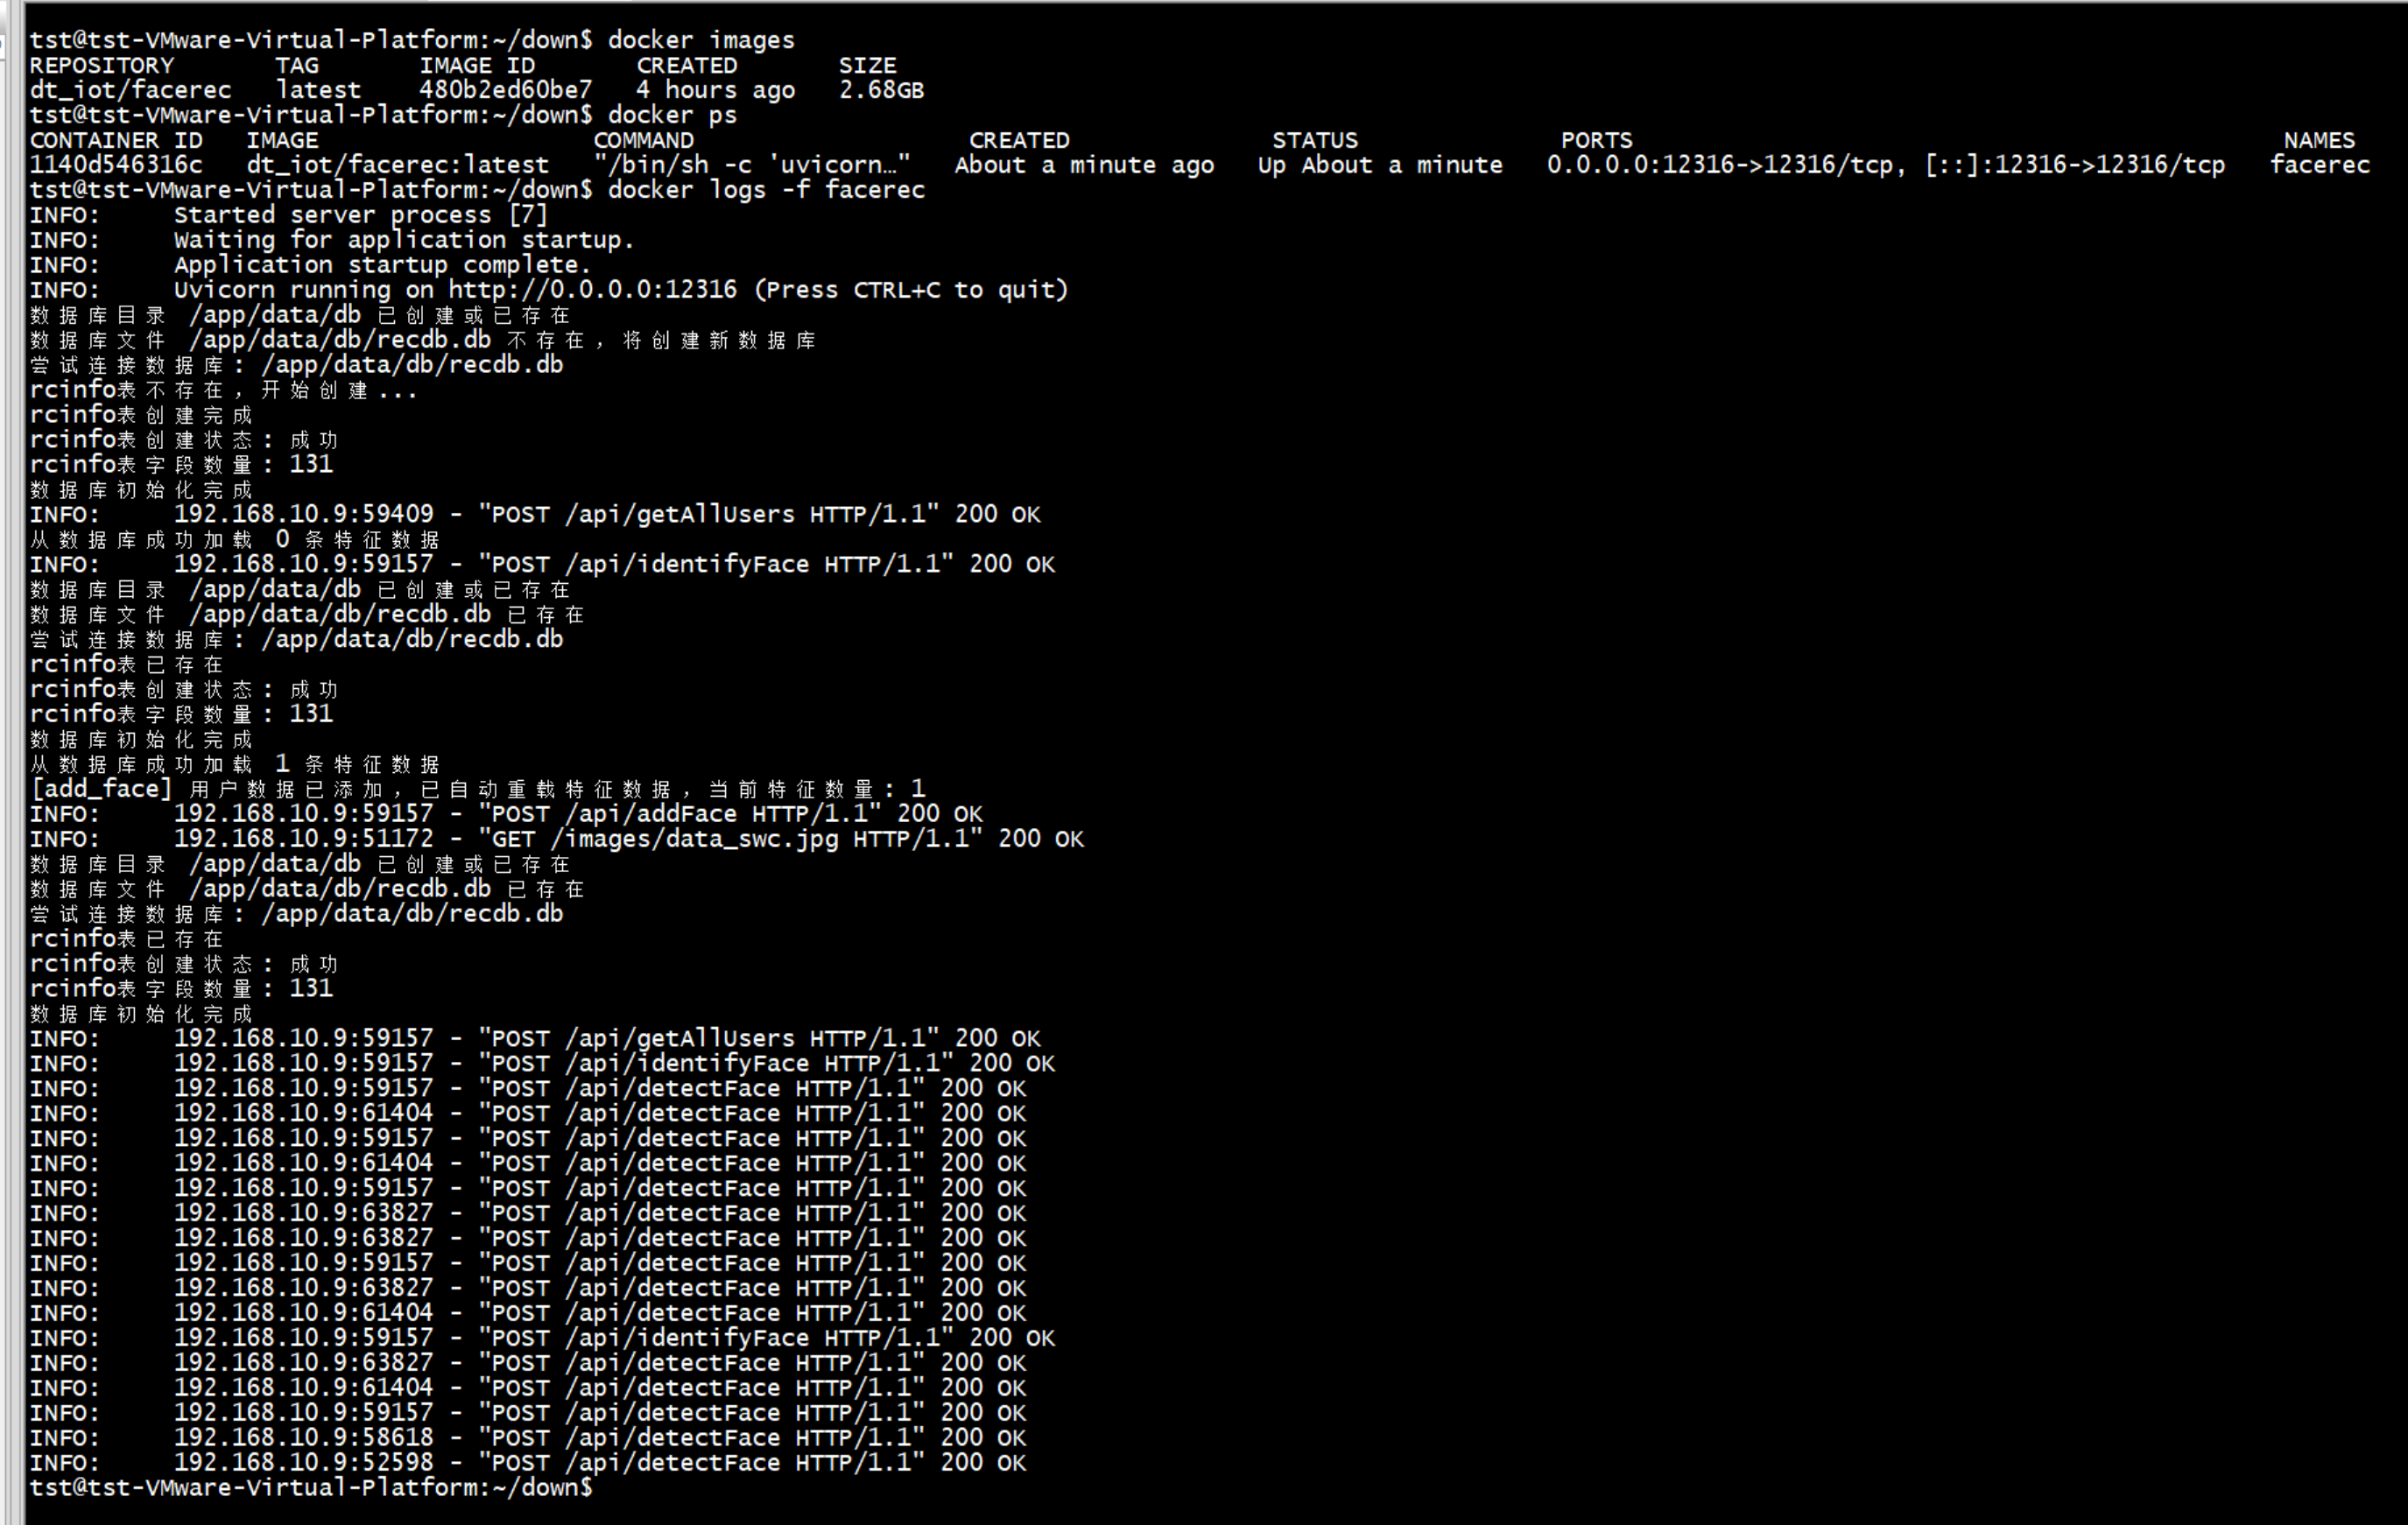Click the container name facerec under NAMES

point(2319,165)
